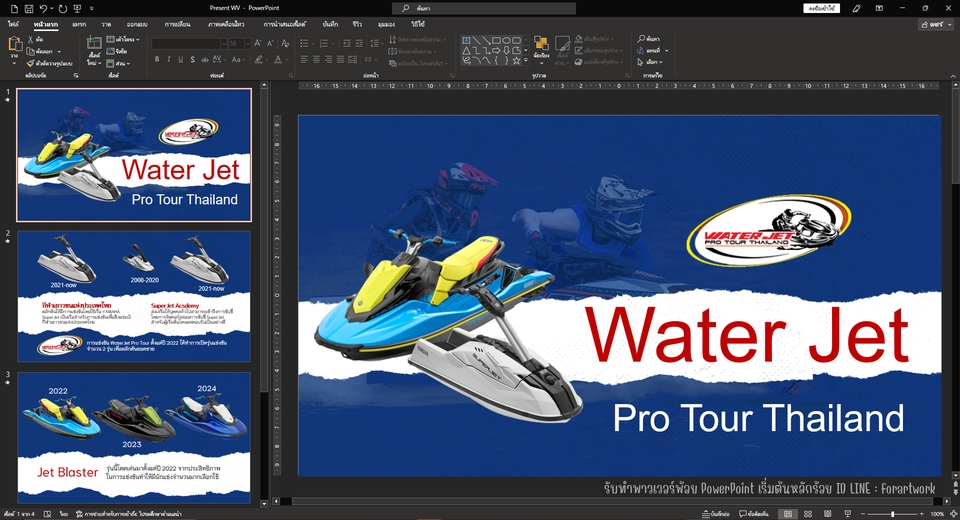Clear all formatting with eraser A icon

(285, 43)
